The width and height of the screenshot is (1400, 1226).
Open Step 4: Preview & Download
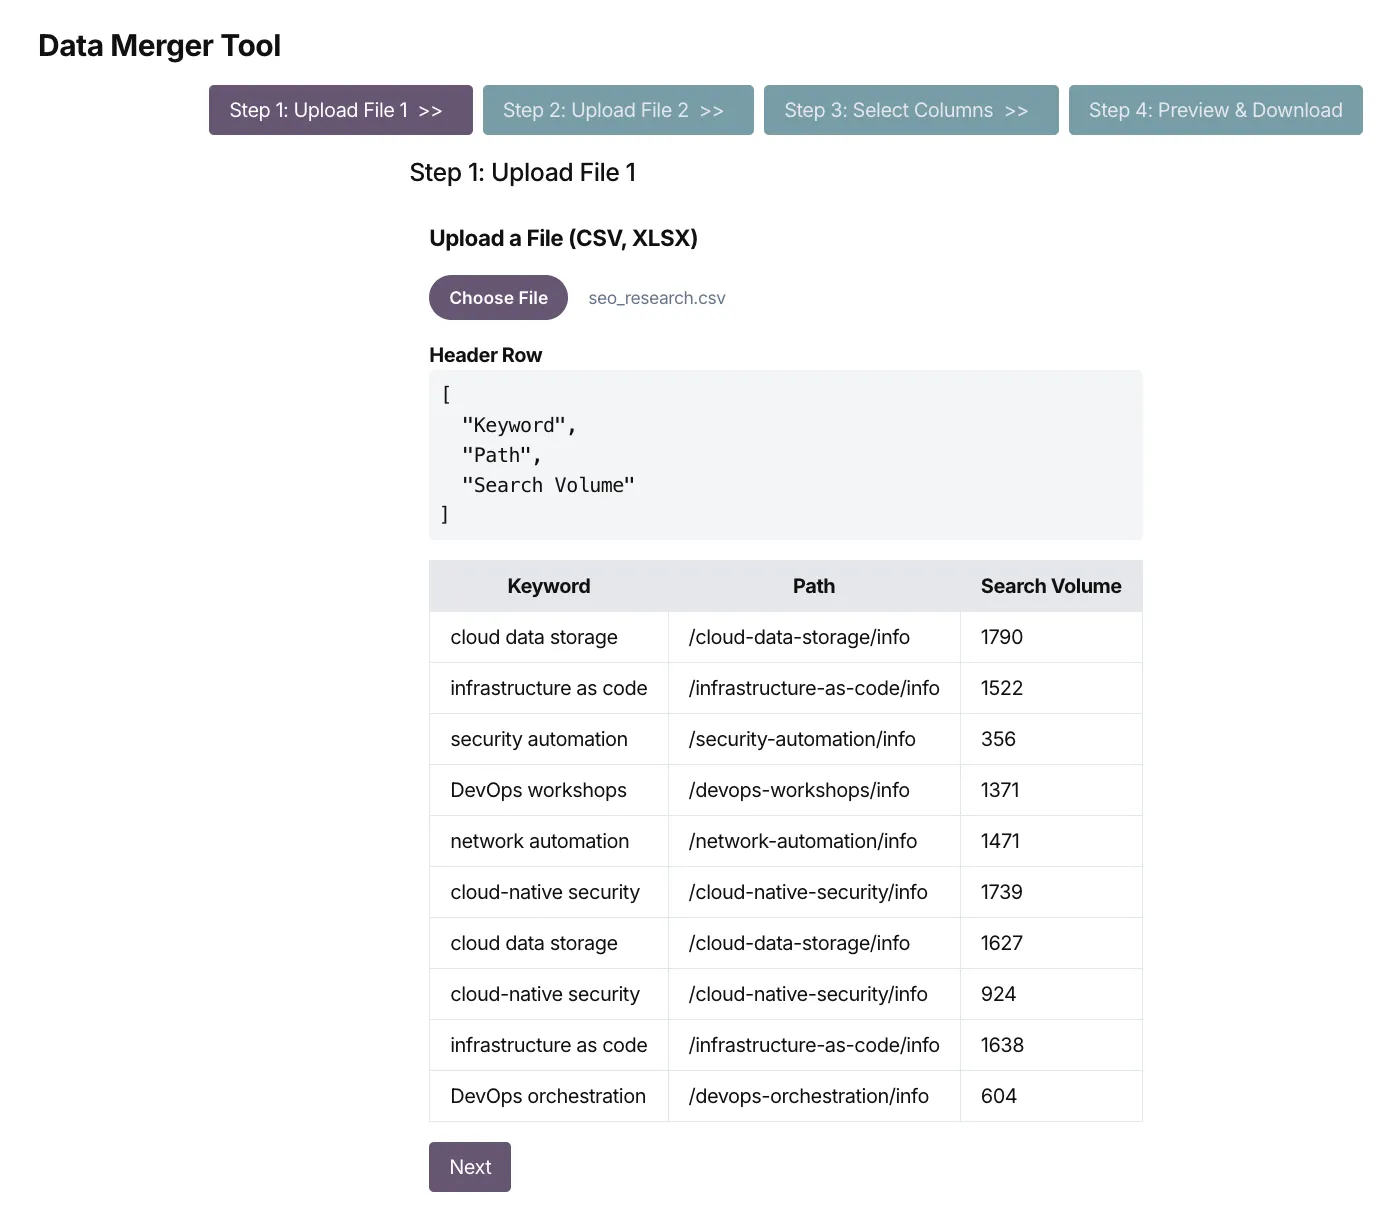(x=1215, y=110)
